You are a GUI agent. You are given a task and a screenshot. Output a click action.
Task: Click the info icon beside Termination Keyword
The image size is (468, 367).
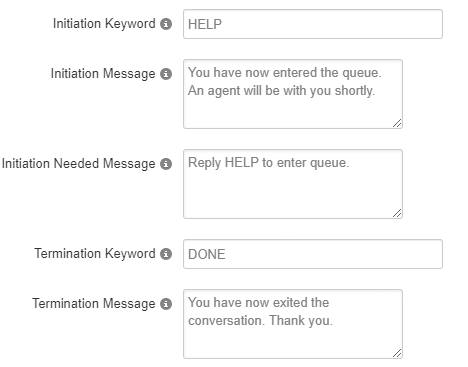click(x=166, y=254)
